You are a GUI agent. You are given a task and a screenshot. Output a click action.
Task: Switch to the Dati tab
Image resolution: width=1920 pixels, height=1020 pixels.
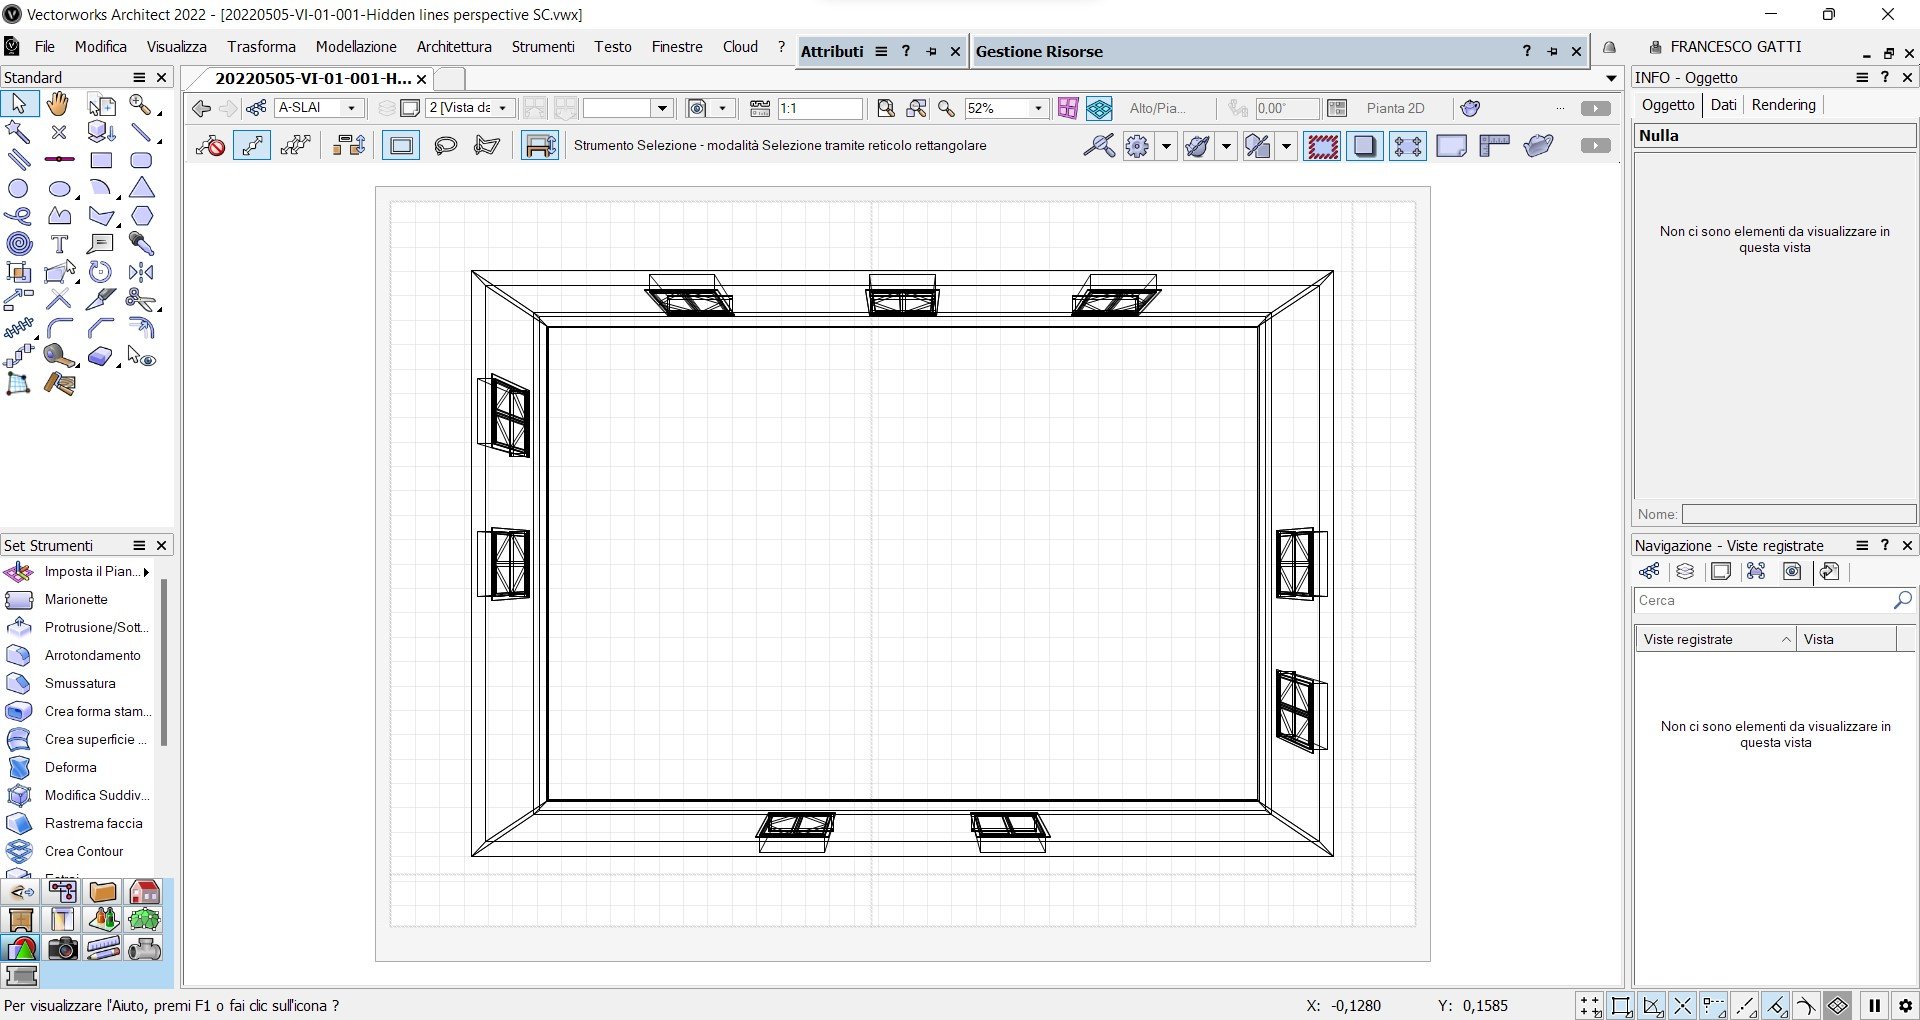(1724, 105)
